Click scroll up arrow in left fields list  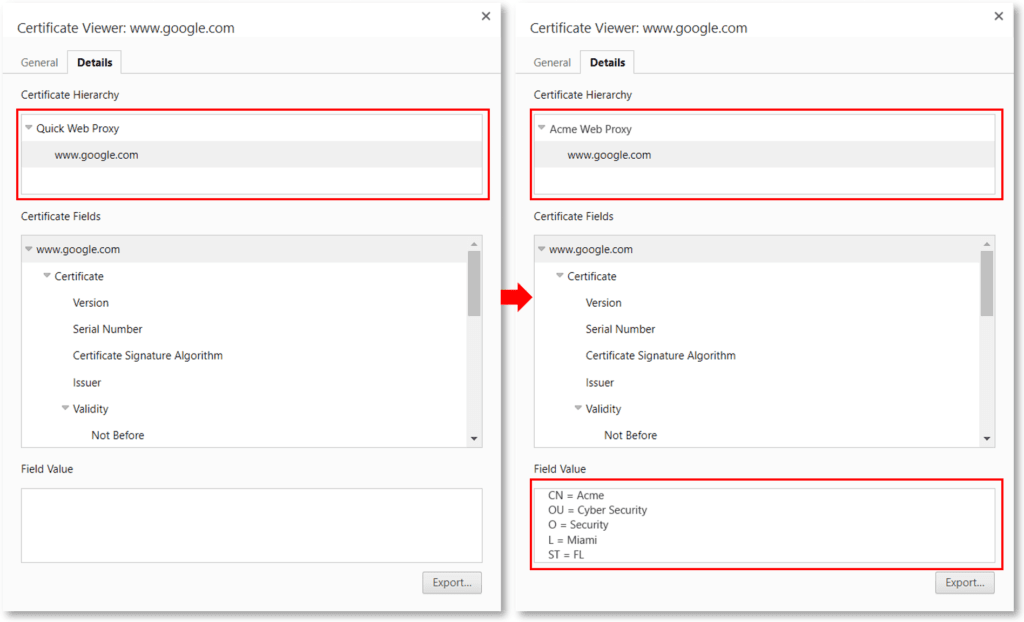click(474, 244)
